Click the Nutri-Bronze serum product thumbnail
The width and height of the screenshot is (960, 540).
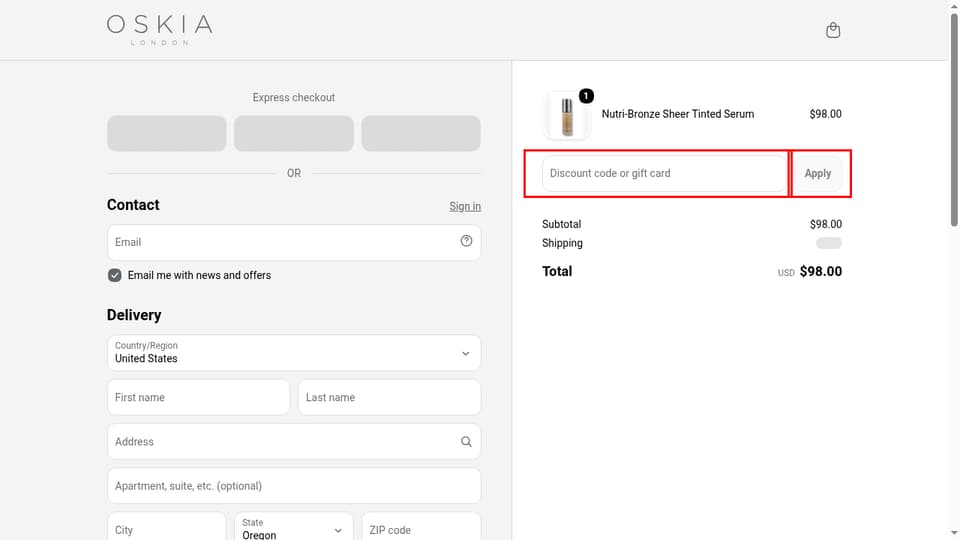567,116
